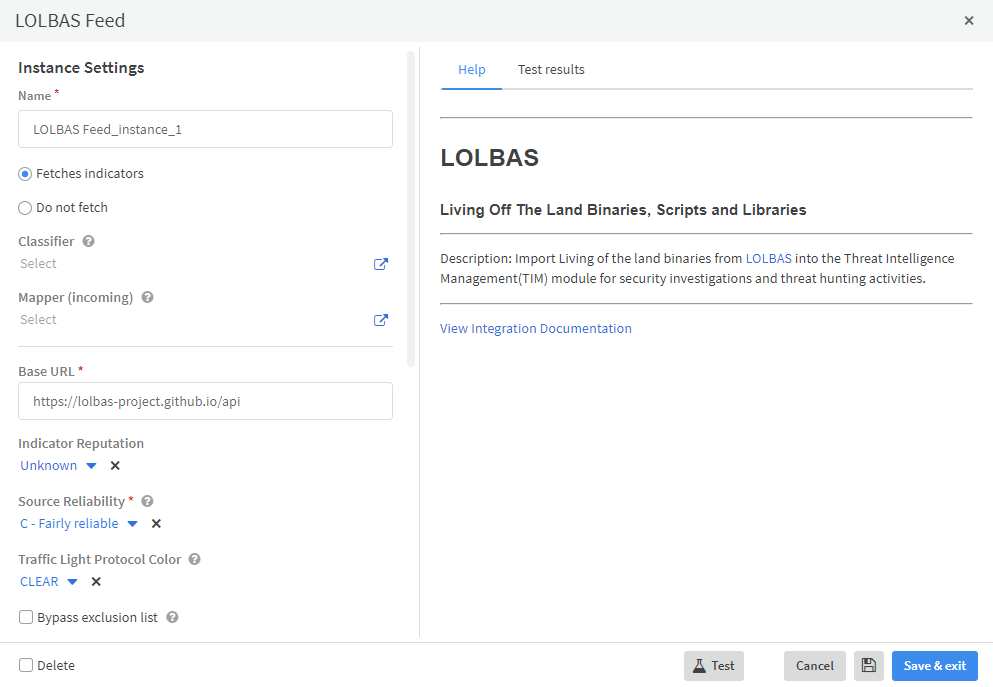Select the Fetches indicators radio button
Screen dimensions: 993x687
click(26, 174)
